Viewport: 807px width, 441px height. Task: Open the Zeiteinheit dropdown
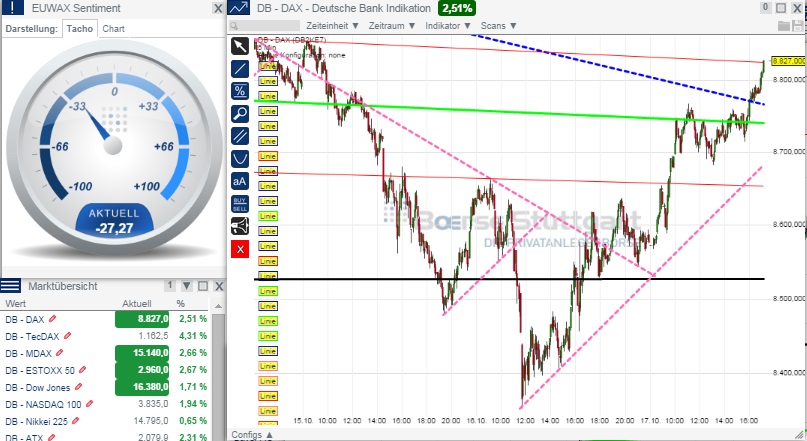point(332,26)
